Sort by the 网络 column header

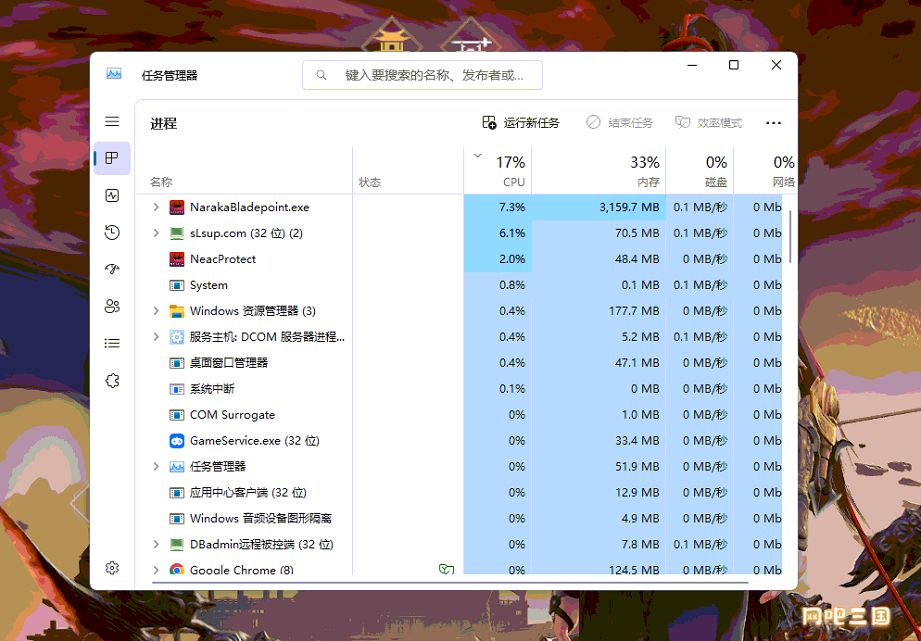coord(765,170)
